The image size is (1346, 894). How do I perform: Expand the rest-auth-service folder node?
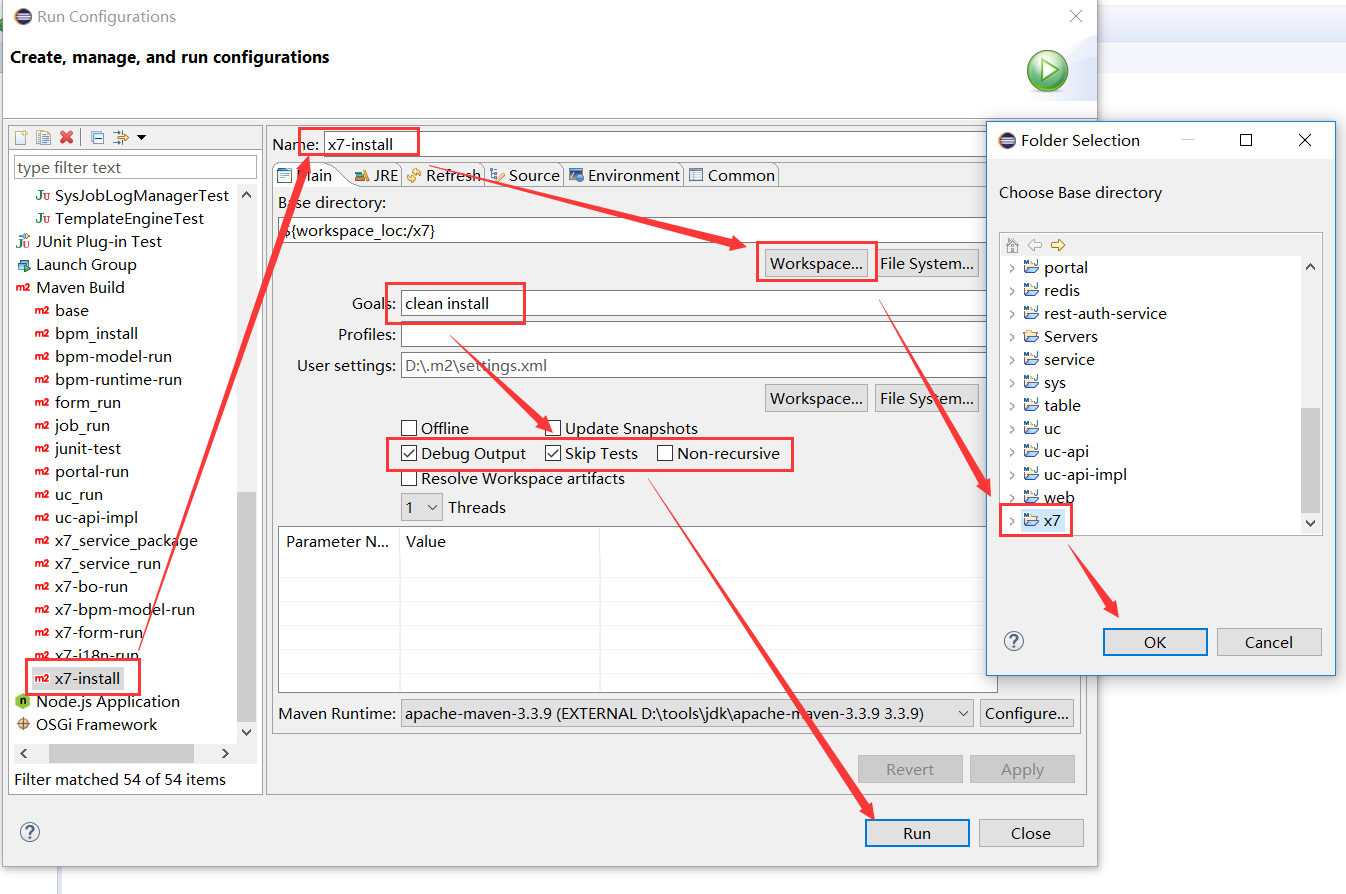[1011, 313]
